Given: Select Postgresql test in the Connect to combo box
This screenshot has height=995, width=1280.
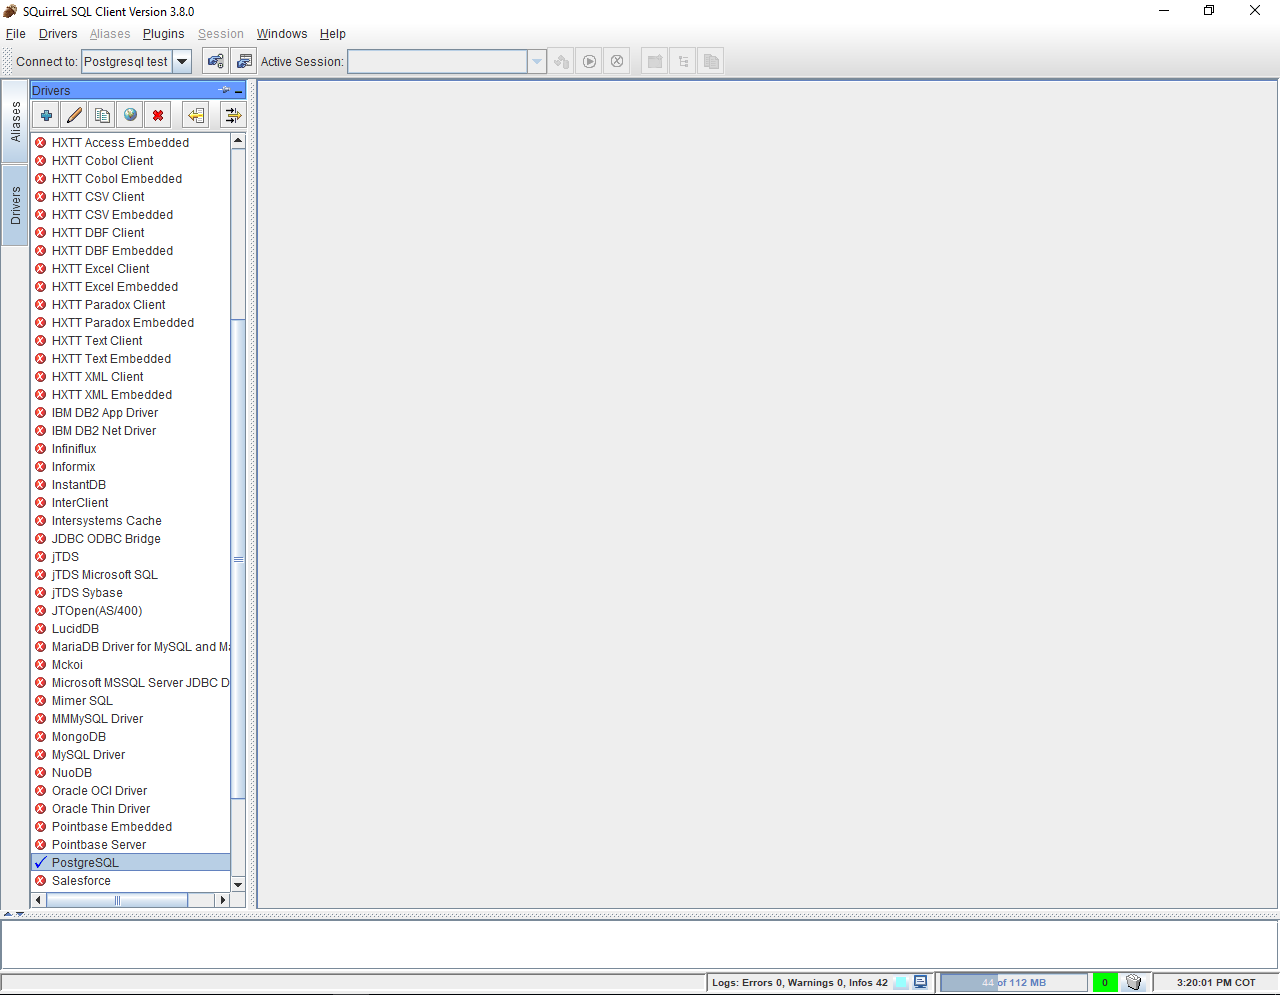Looking at the screenshot, I should click(126, 61).
